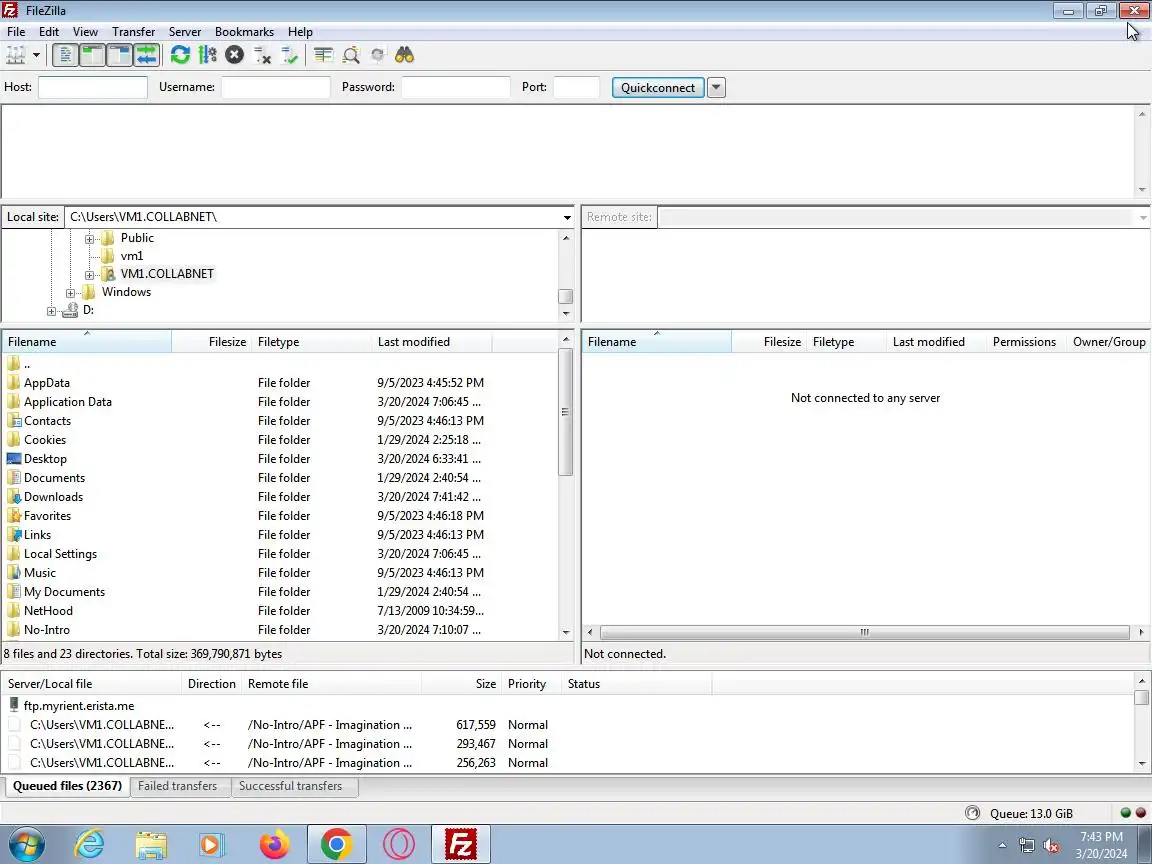Image resolution: width=1152 pixels, height=864 pixels.
Task: Open the Site Manager dropdown arrow
Action: click(x=36, y=55)
